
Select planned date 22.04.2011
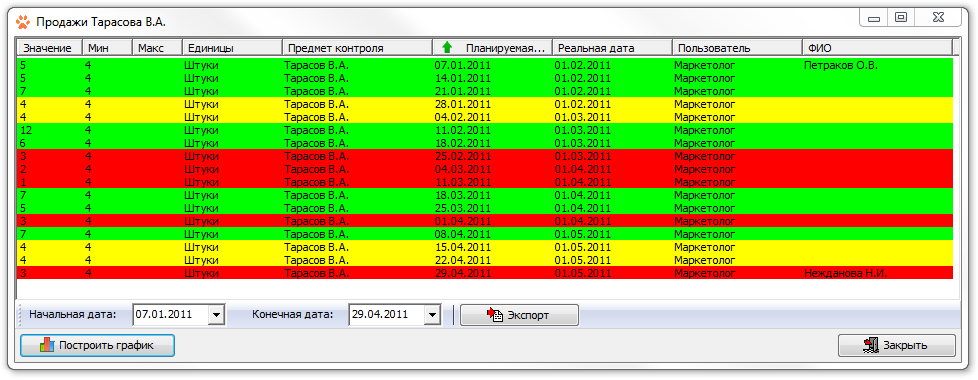(x=463, y=260)
